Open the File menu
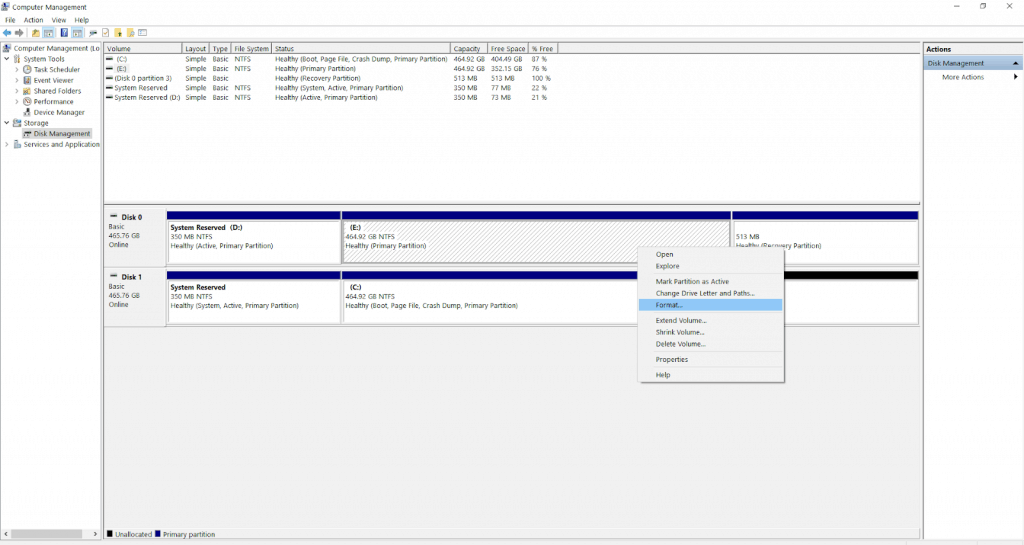1024x545 pixels. [x=10, y=20]
